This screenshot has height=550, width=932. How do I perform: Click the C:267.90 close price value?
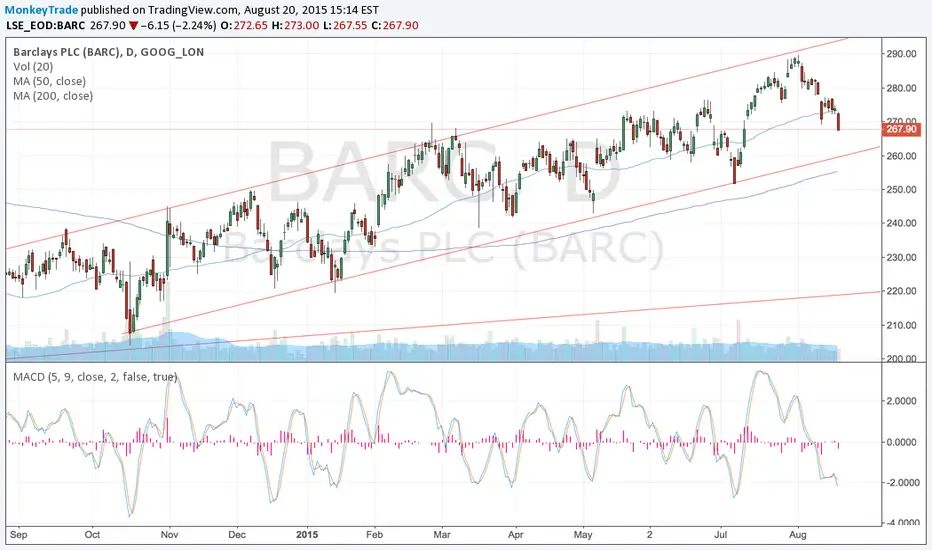[x=395, y=26]
